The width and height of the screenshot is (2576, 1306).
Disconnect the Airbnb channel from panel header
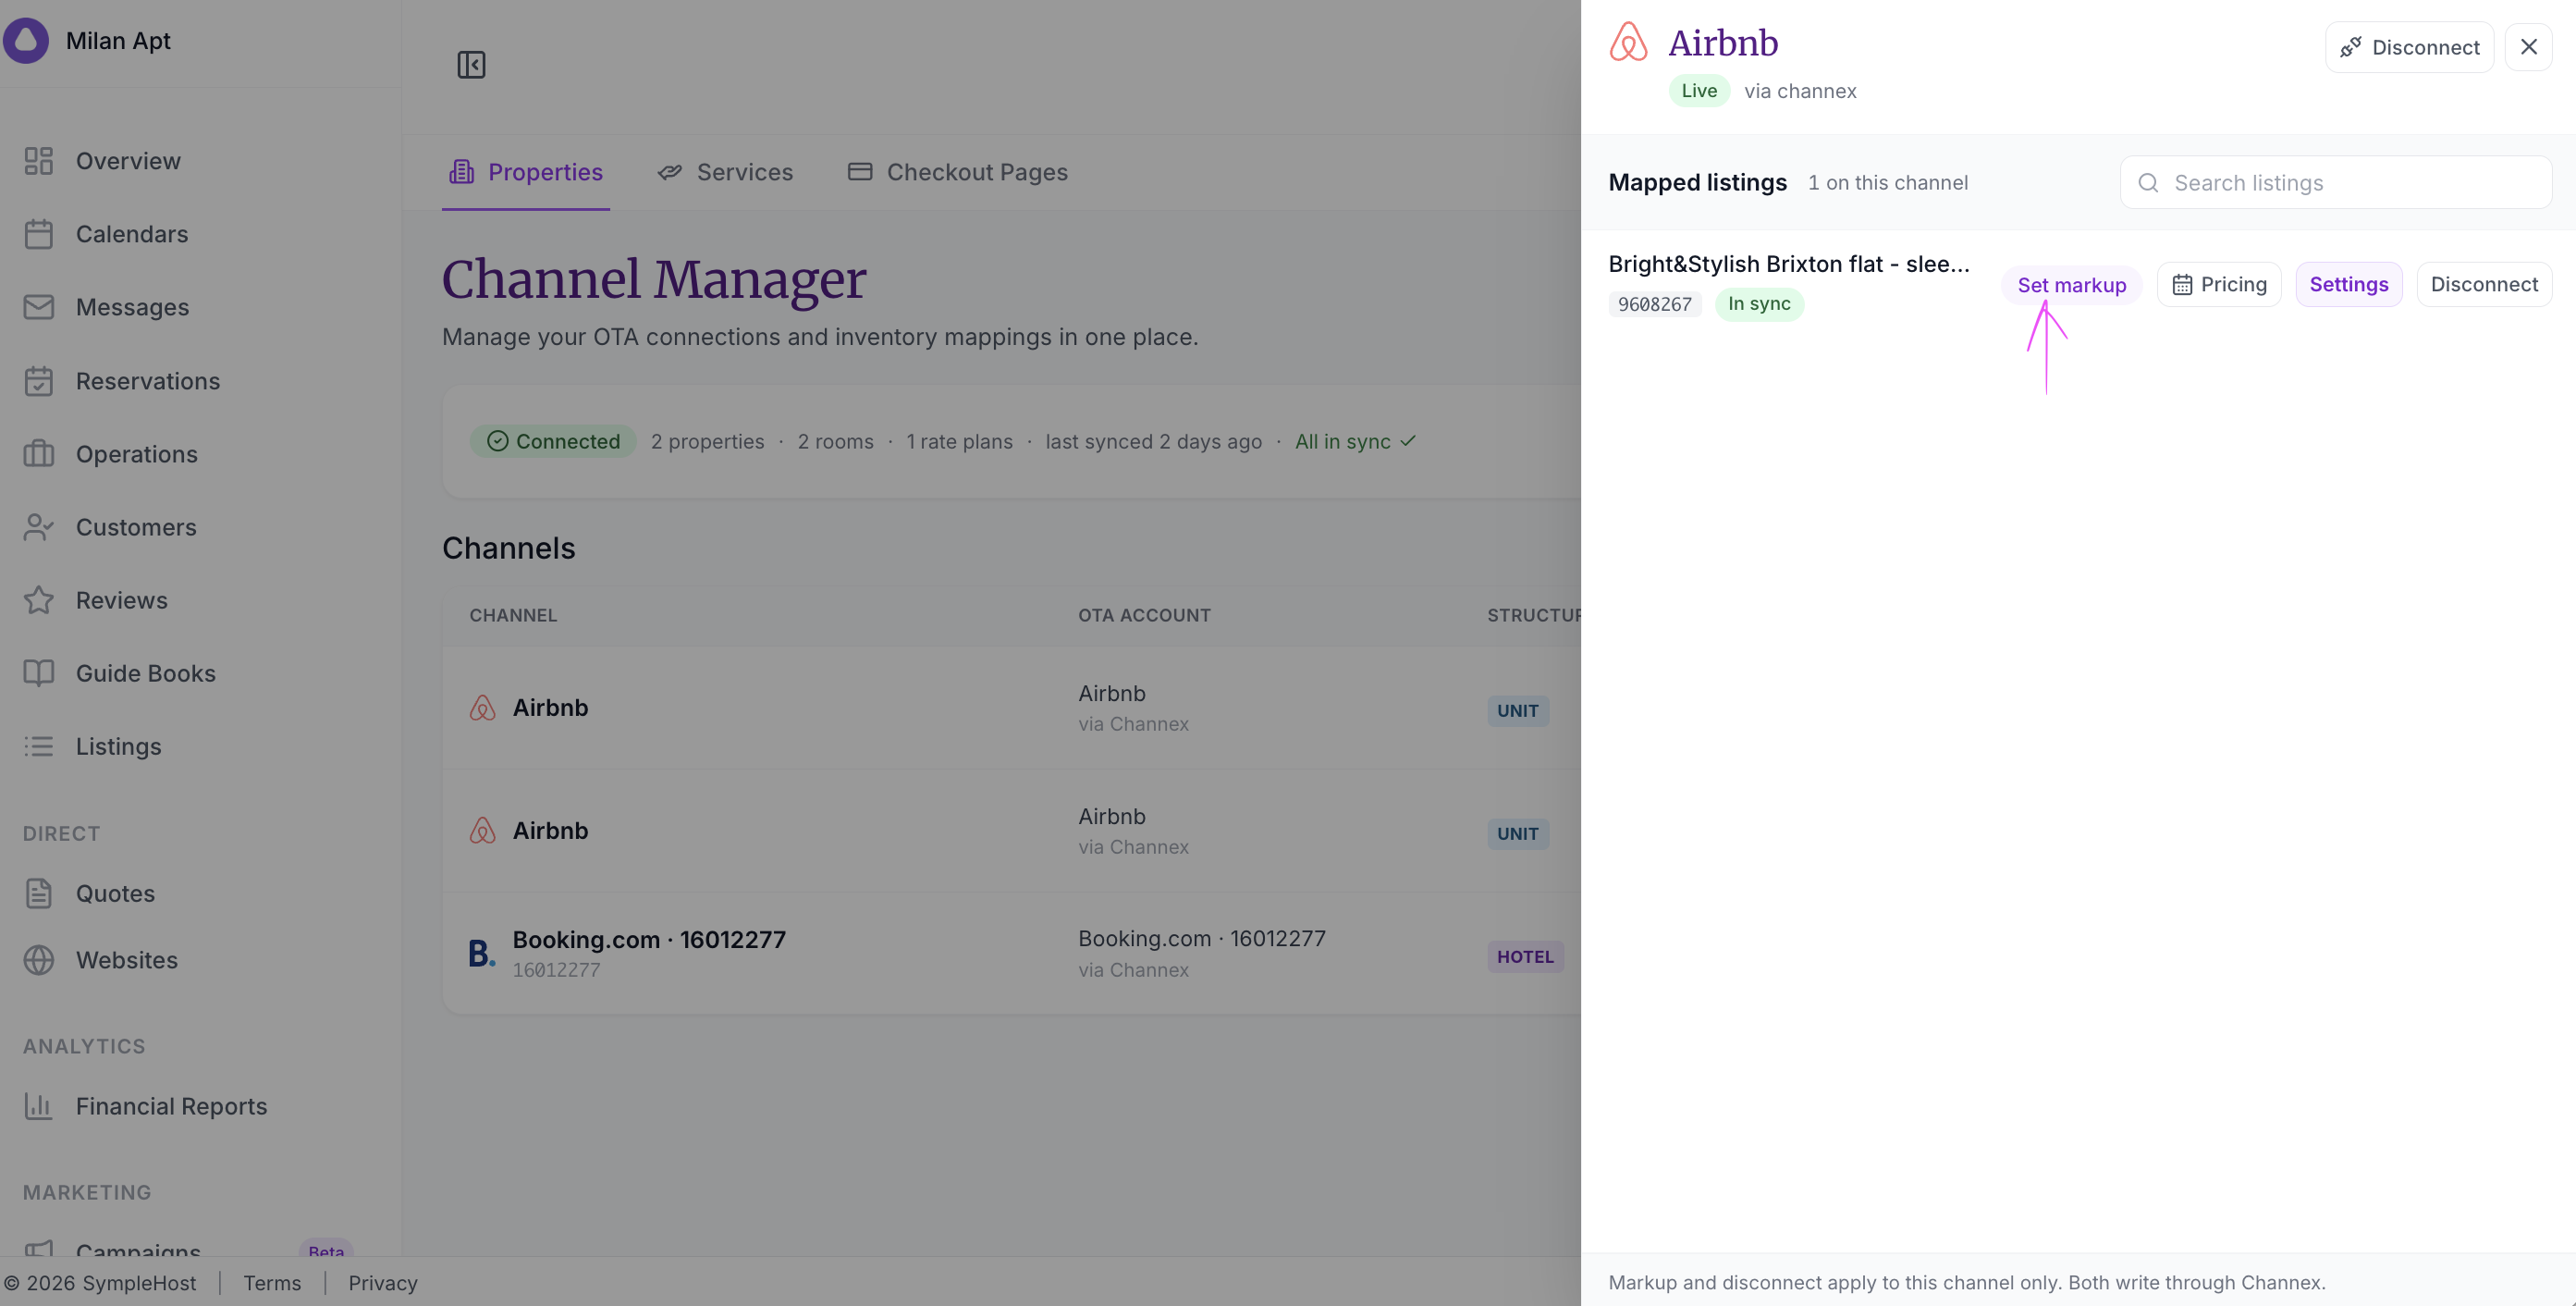(x=2409, y=47)
